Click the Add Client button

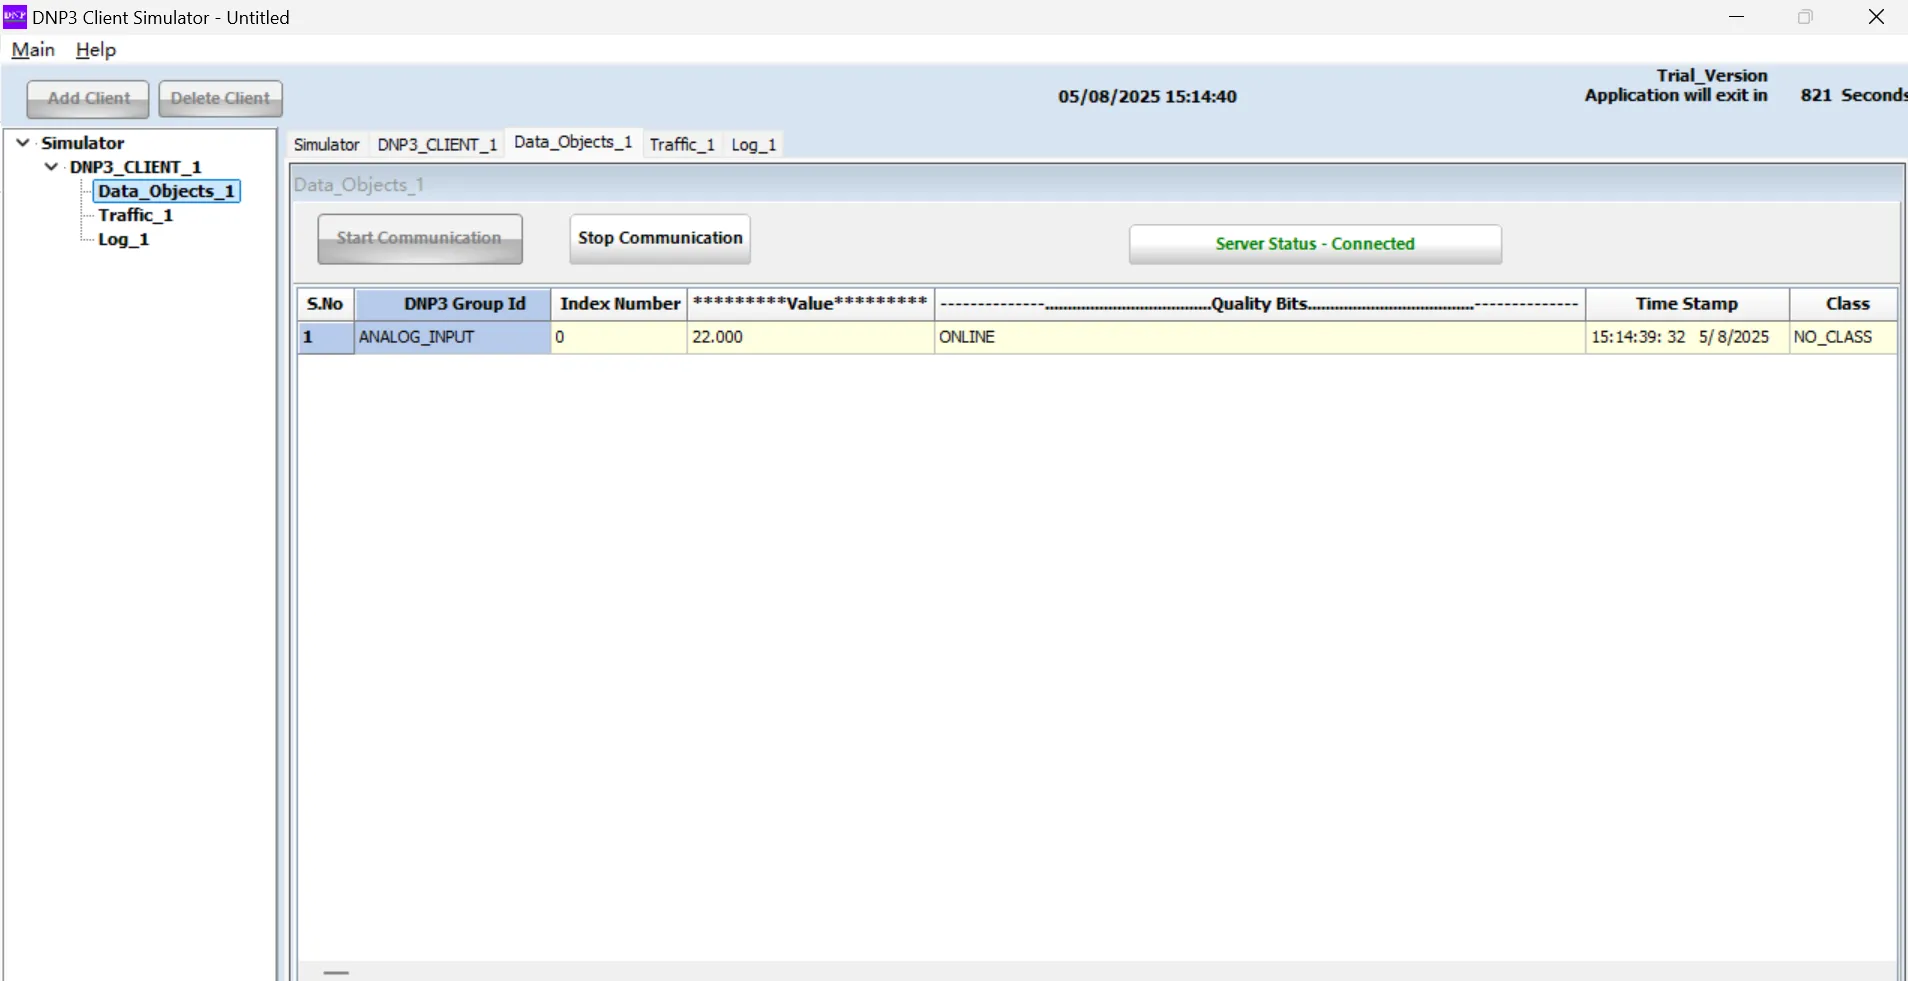tap(88, 99)
